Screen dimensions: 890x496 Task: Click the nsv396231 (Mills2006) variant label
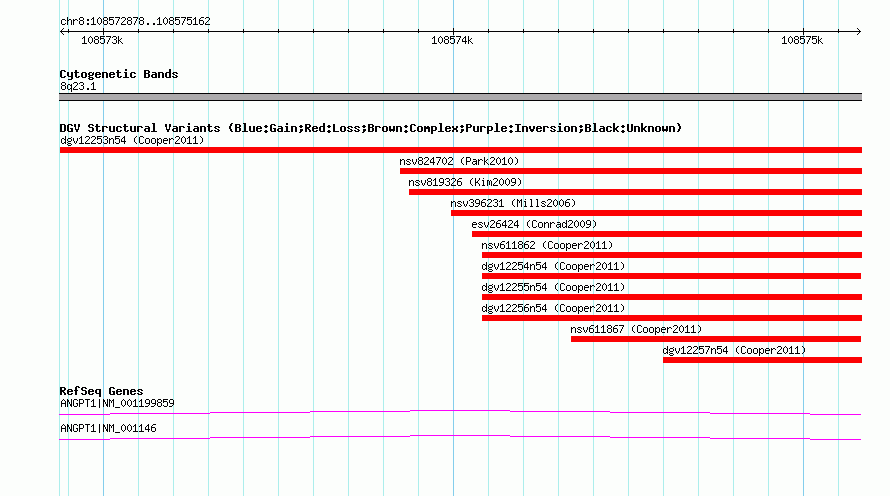click(x=513, y=203)
